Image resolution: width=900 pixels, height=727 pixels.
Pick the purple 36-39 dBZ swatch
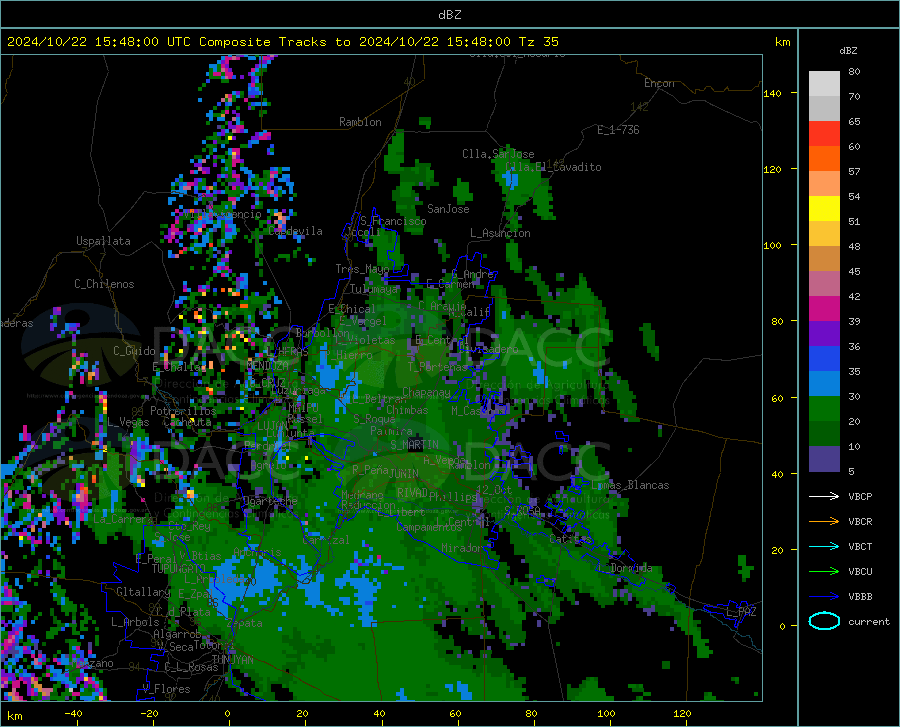point(824,334)
